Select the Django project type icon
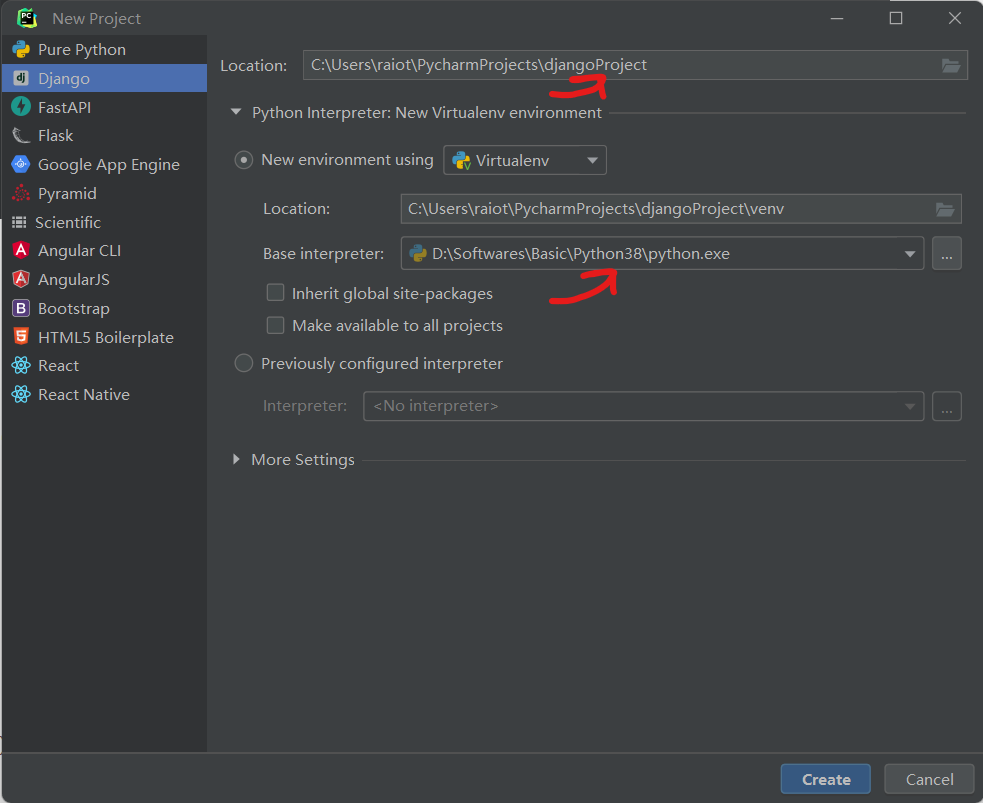983x803 pixels. (21, 78)
